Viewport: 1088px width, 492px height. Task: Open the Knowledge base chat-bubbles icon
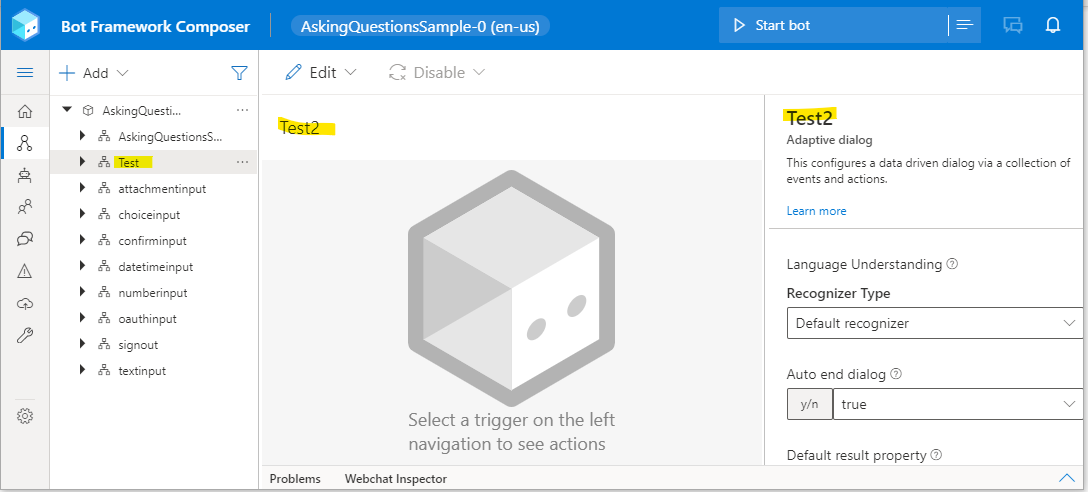[x=25, y=239]
